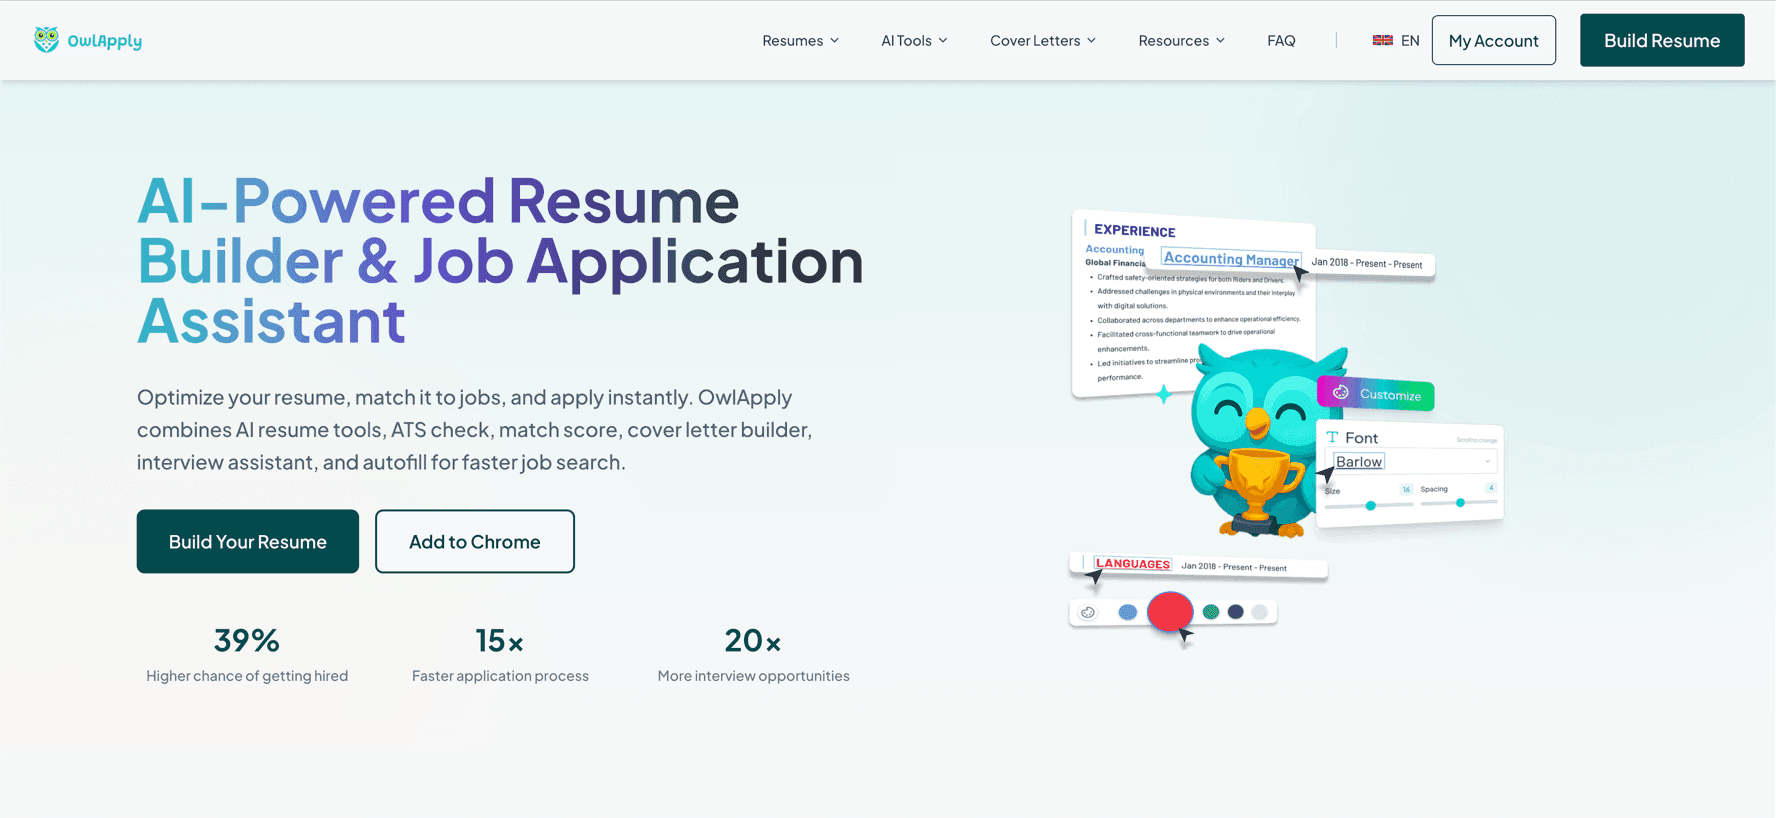This screenshot has height=818, width=1776.
Task: Expand the AI Tools menu
Action: click(x=914, y=40)
